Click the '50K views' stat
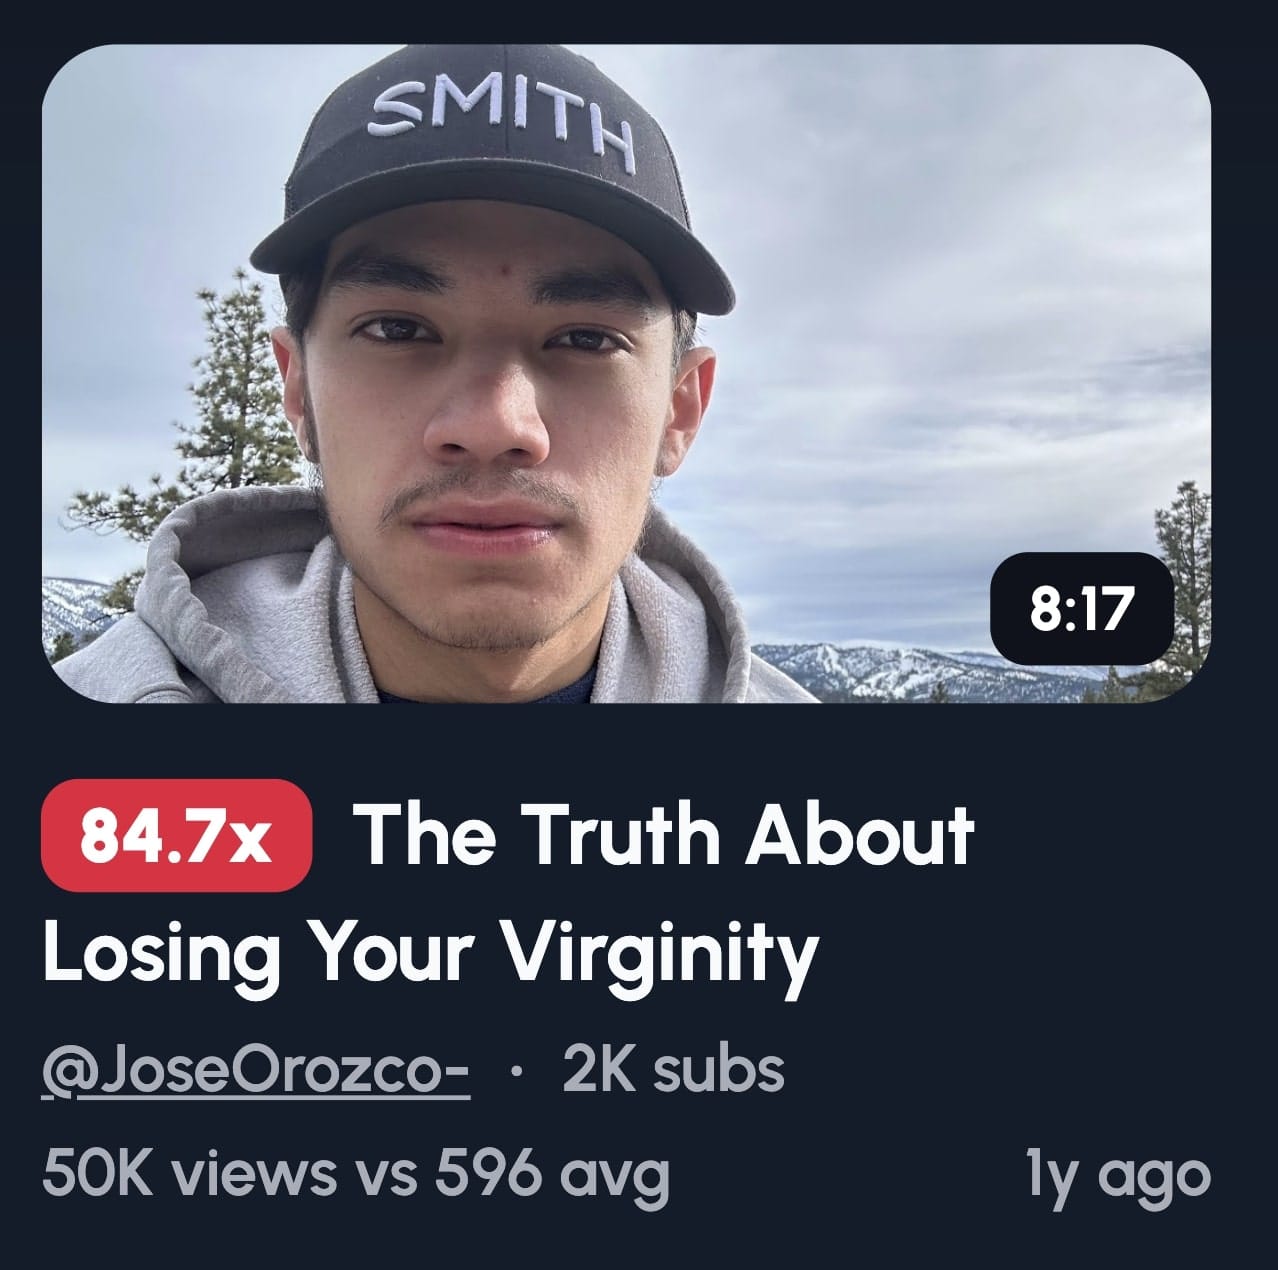The height and width of the screenshot is (1270, 1278). [189, 1175]
